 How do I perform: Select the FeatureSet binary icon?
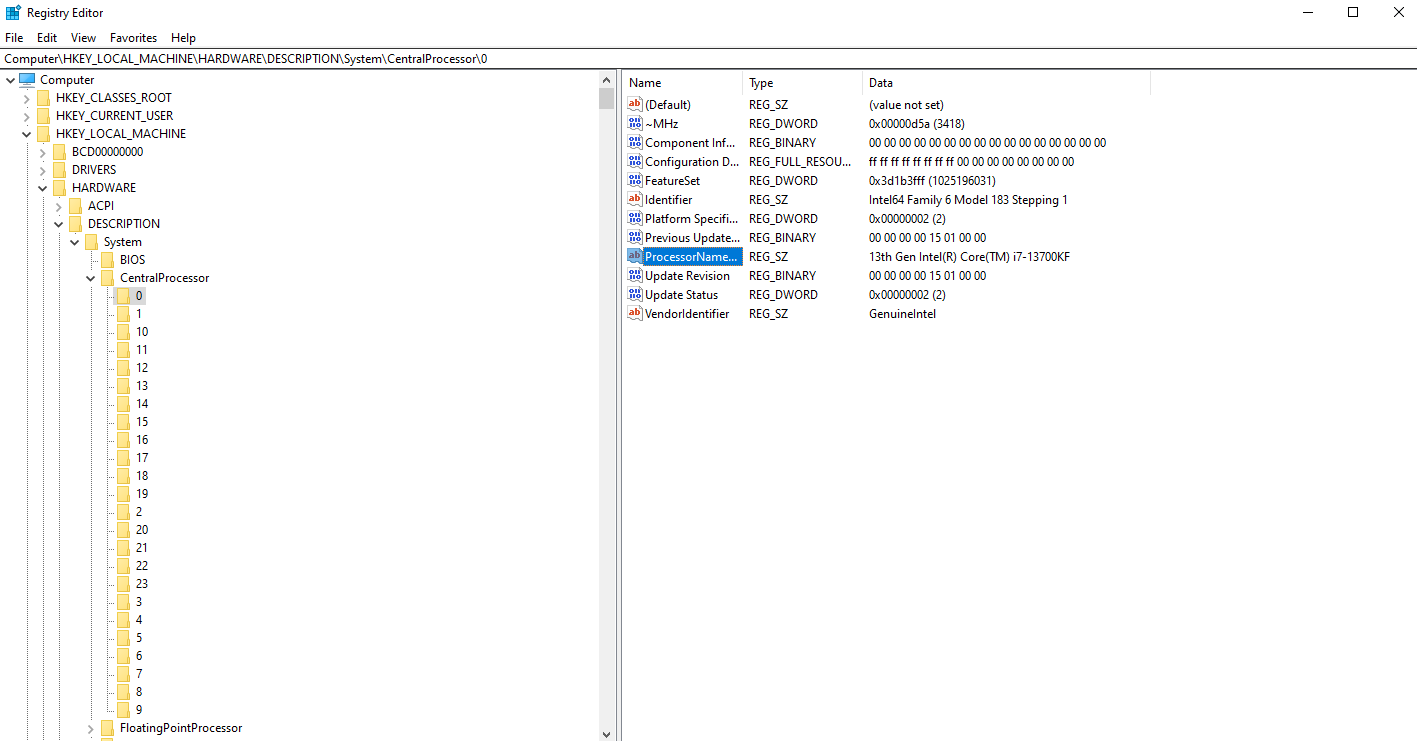(x=634, y=180)
